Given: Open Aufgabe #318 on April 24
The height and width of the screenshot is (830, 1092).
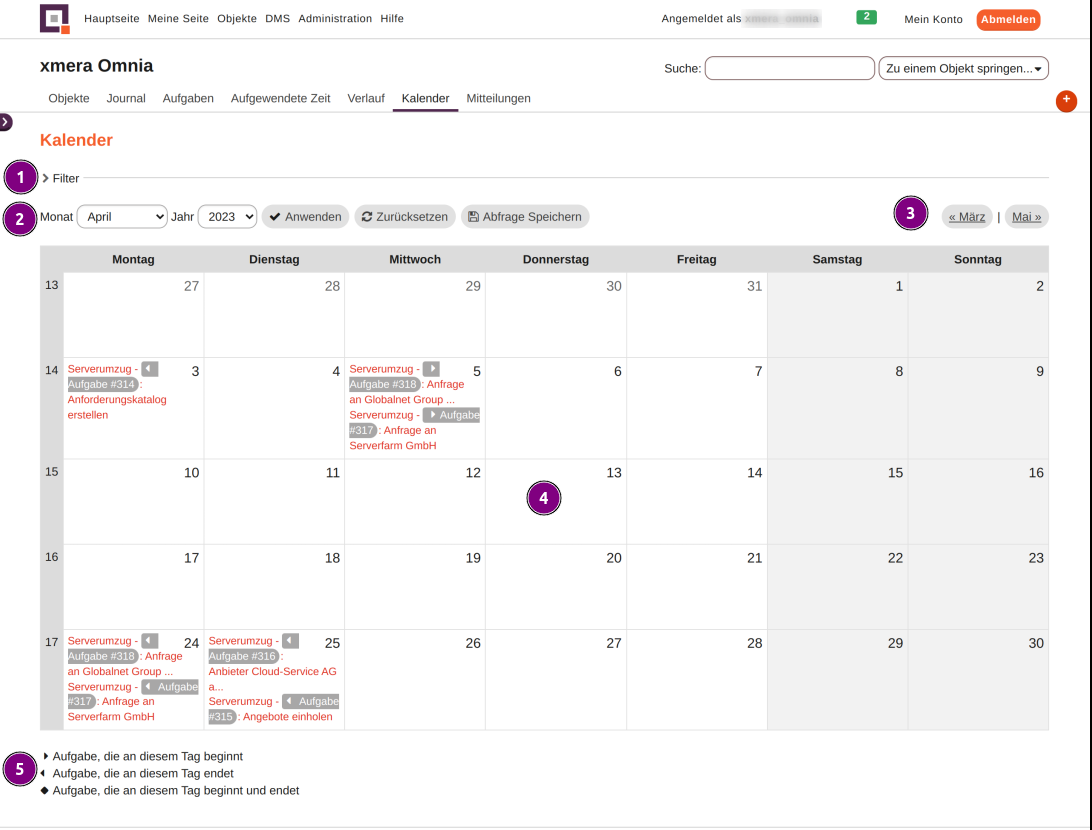Looking at the screenshot, I should [102, 656].
